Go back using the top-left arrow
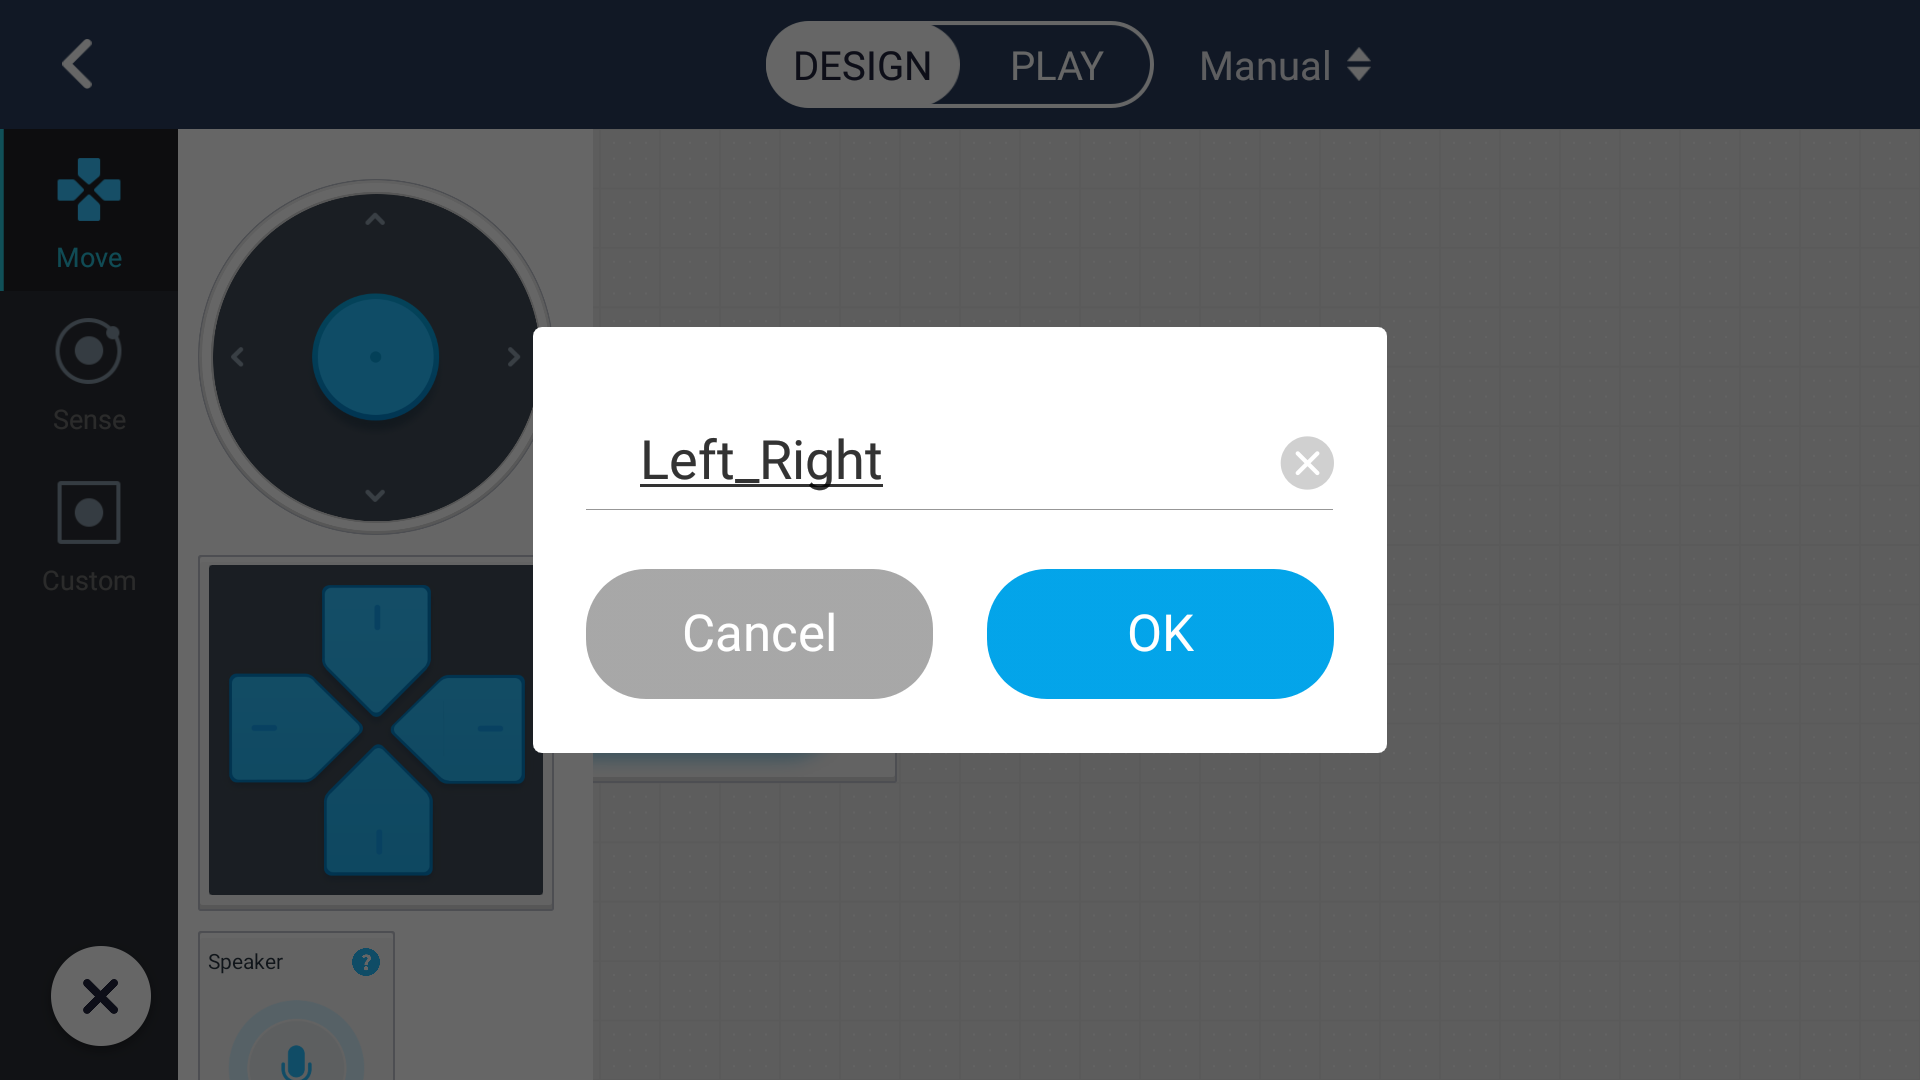Image resolution: width=1920 pixels, height=1080 pixels. [x=78, y=64]
